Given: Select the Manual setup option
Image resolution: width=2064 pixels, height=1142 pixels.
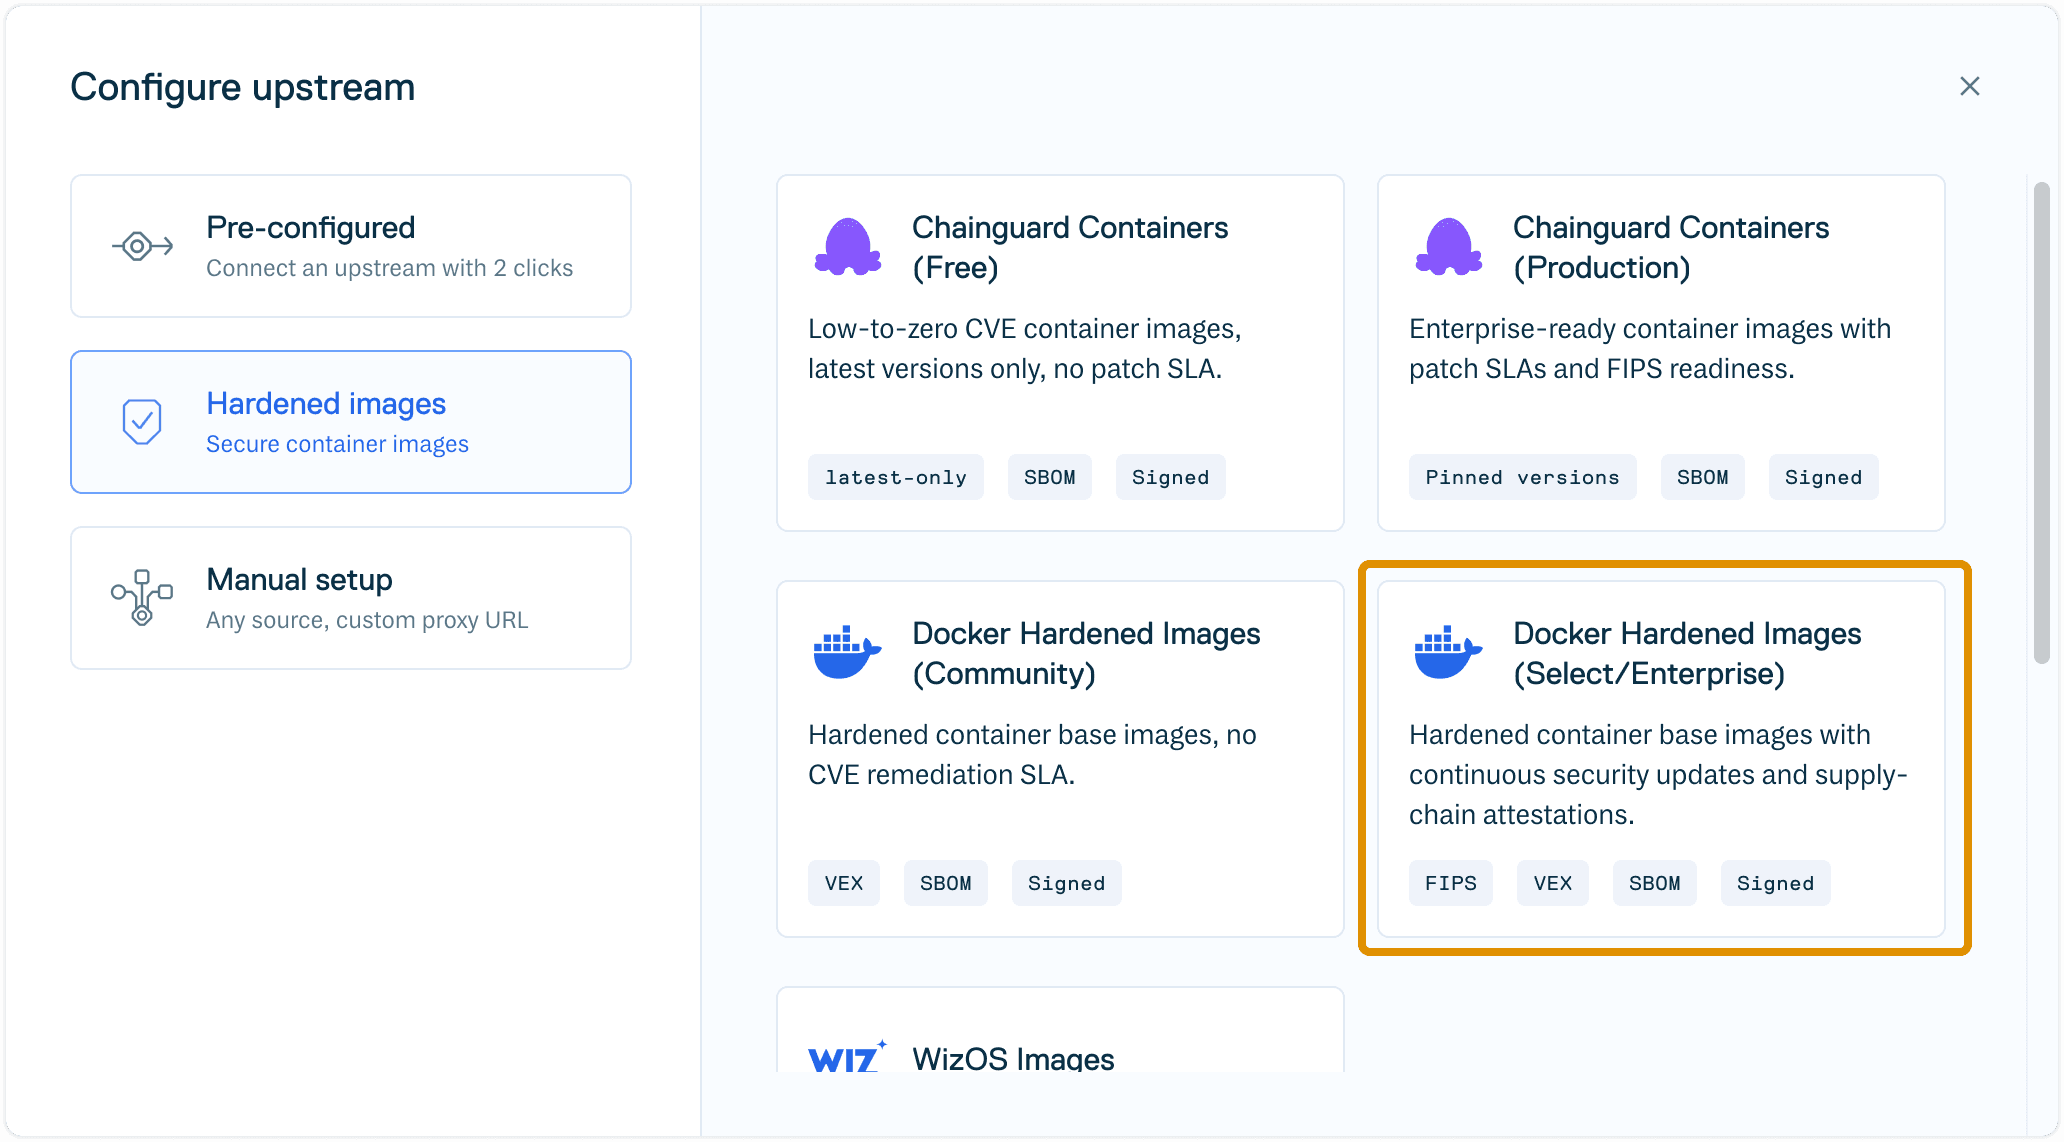Looking at the screenshot, I should click(351, 598).
